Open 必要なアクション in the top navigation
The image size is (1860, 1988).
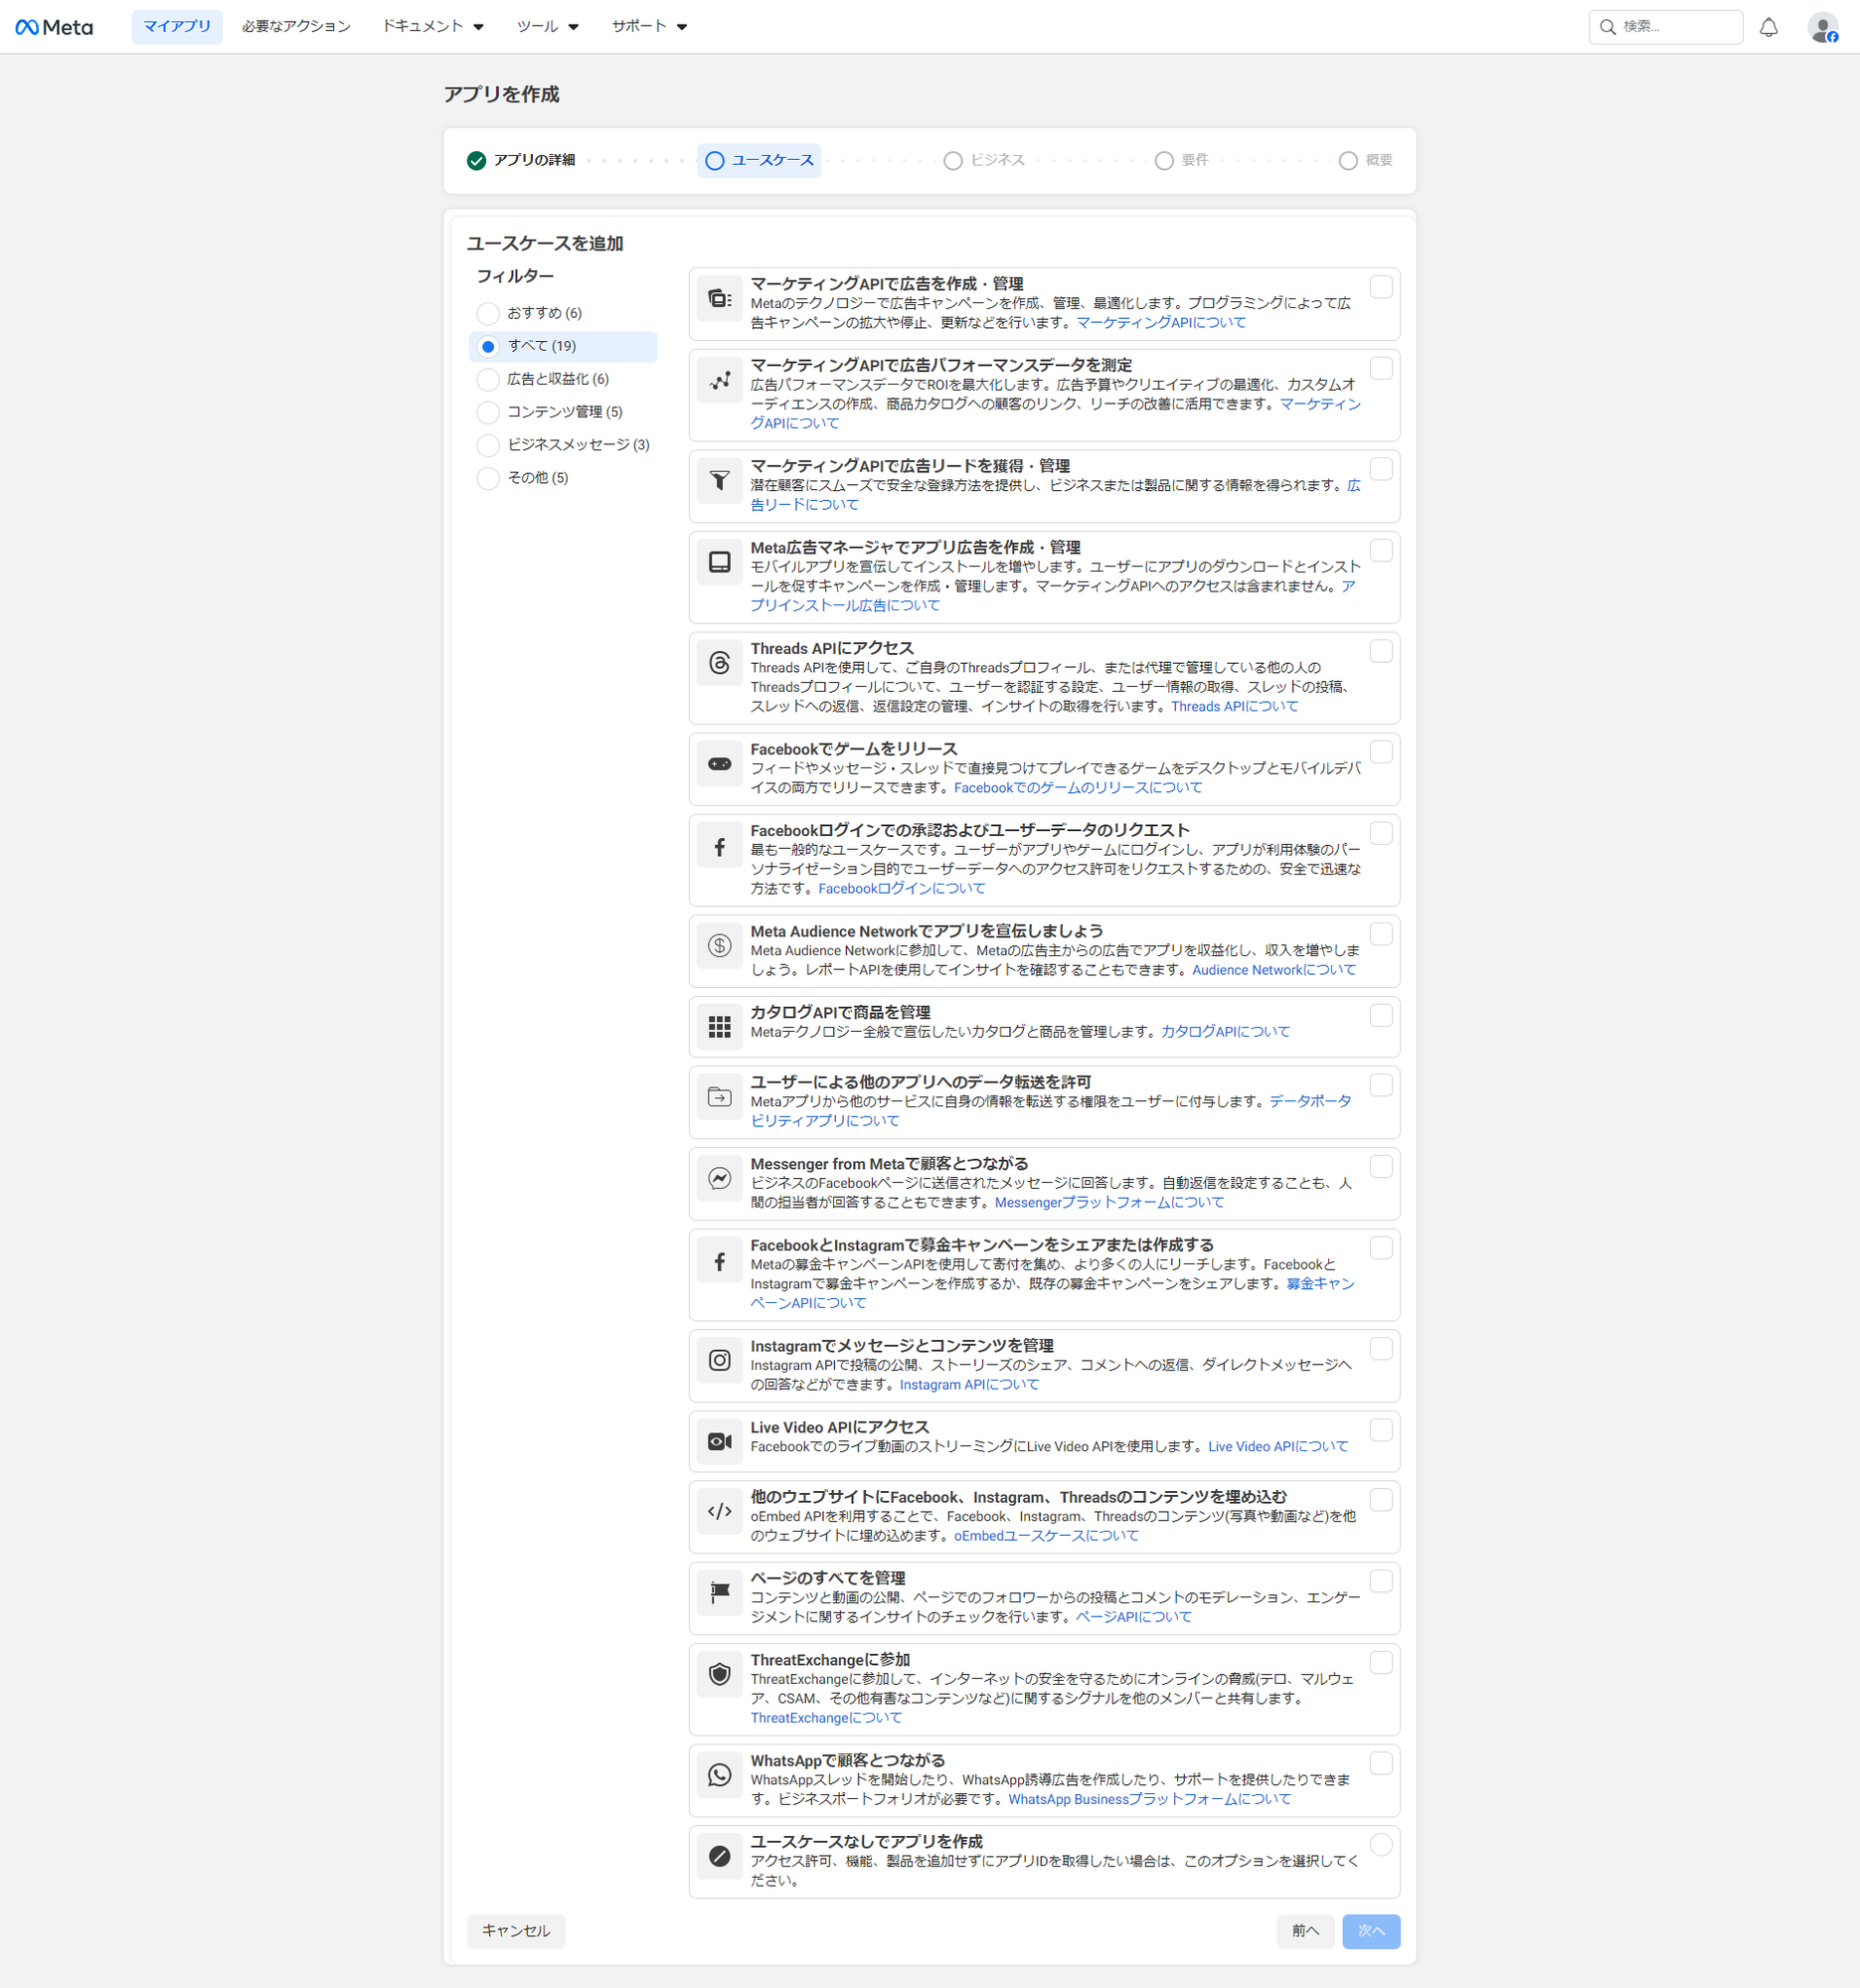(296, 27)
